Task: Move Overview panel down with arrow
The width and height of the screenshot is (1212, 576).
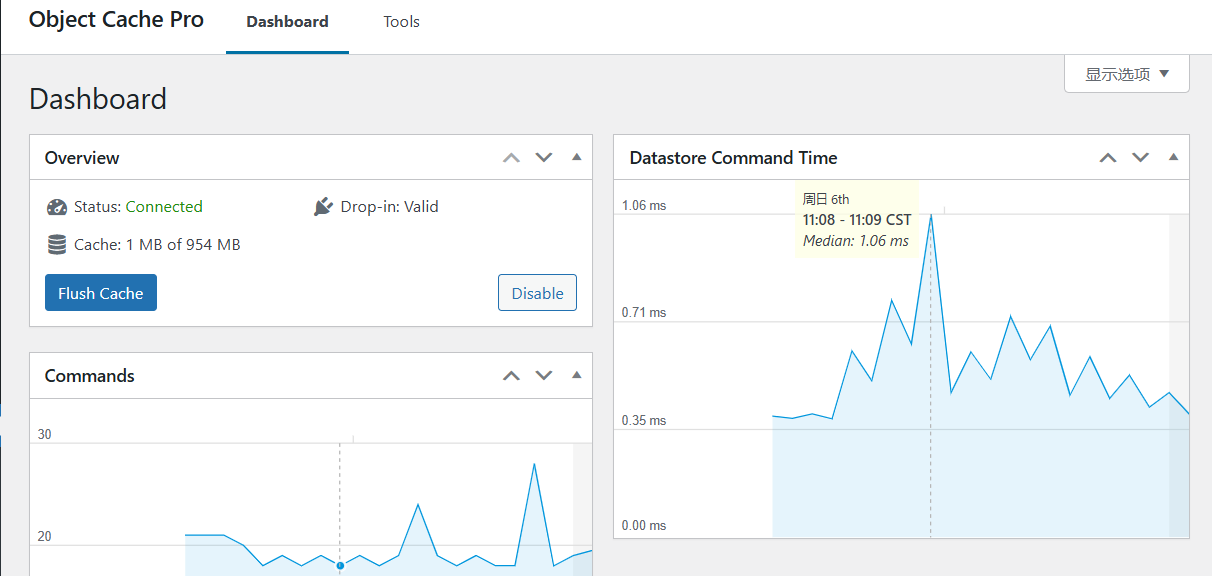Action: tap(544, 157)
